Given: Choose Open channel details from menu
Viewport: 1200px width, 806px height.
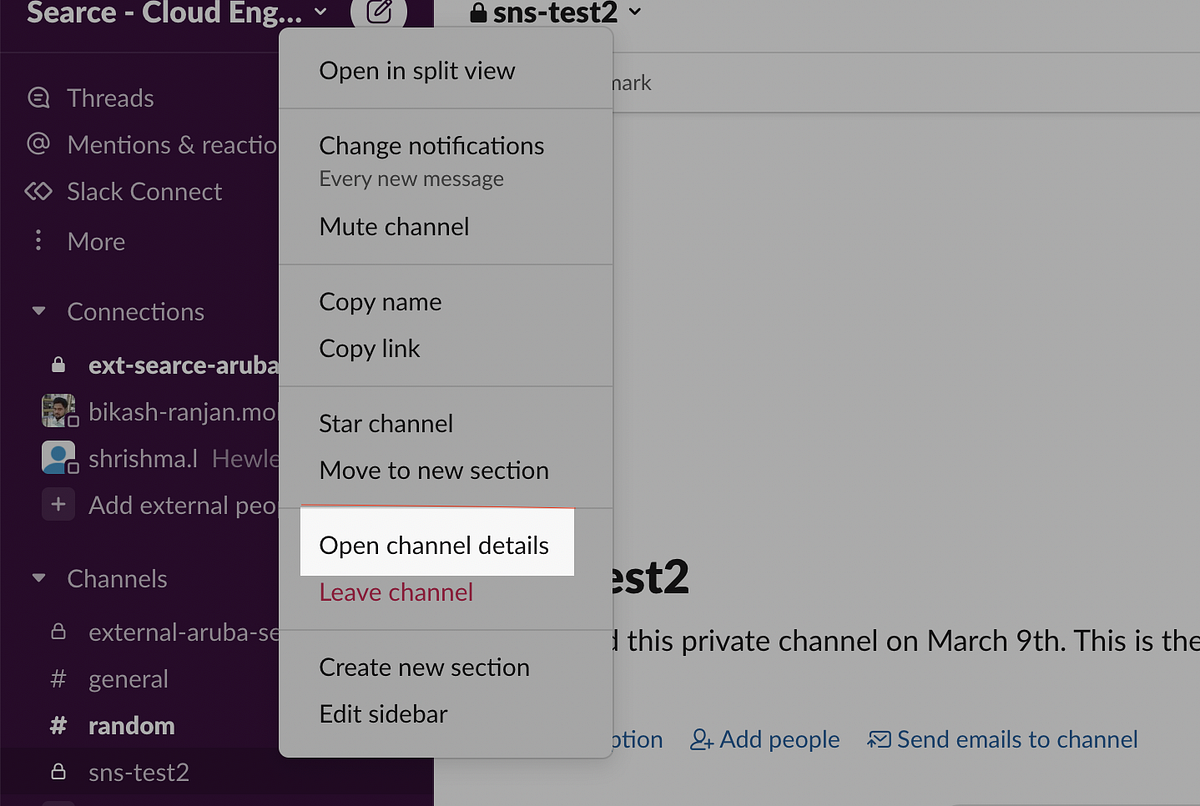Looking at the screenshot, I should [434, 545].
